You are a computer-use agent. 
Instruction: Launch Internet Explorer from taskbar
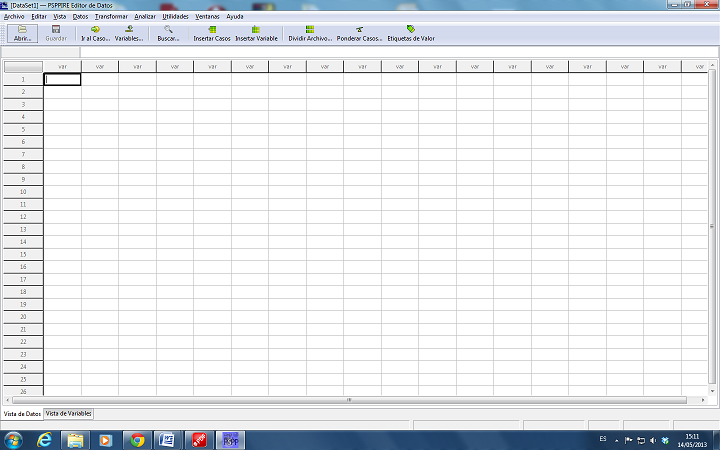(x=45, y=440)
